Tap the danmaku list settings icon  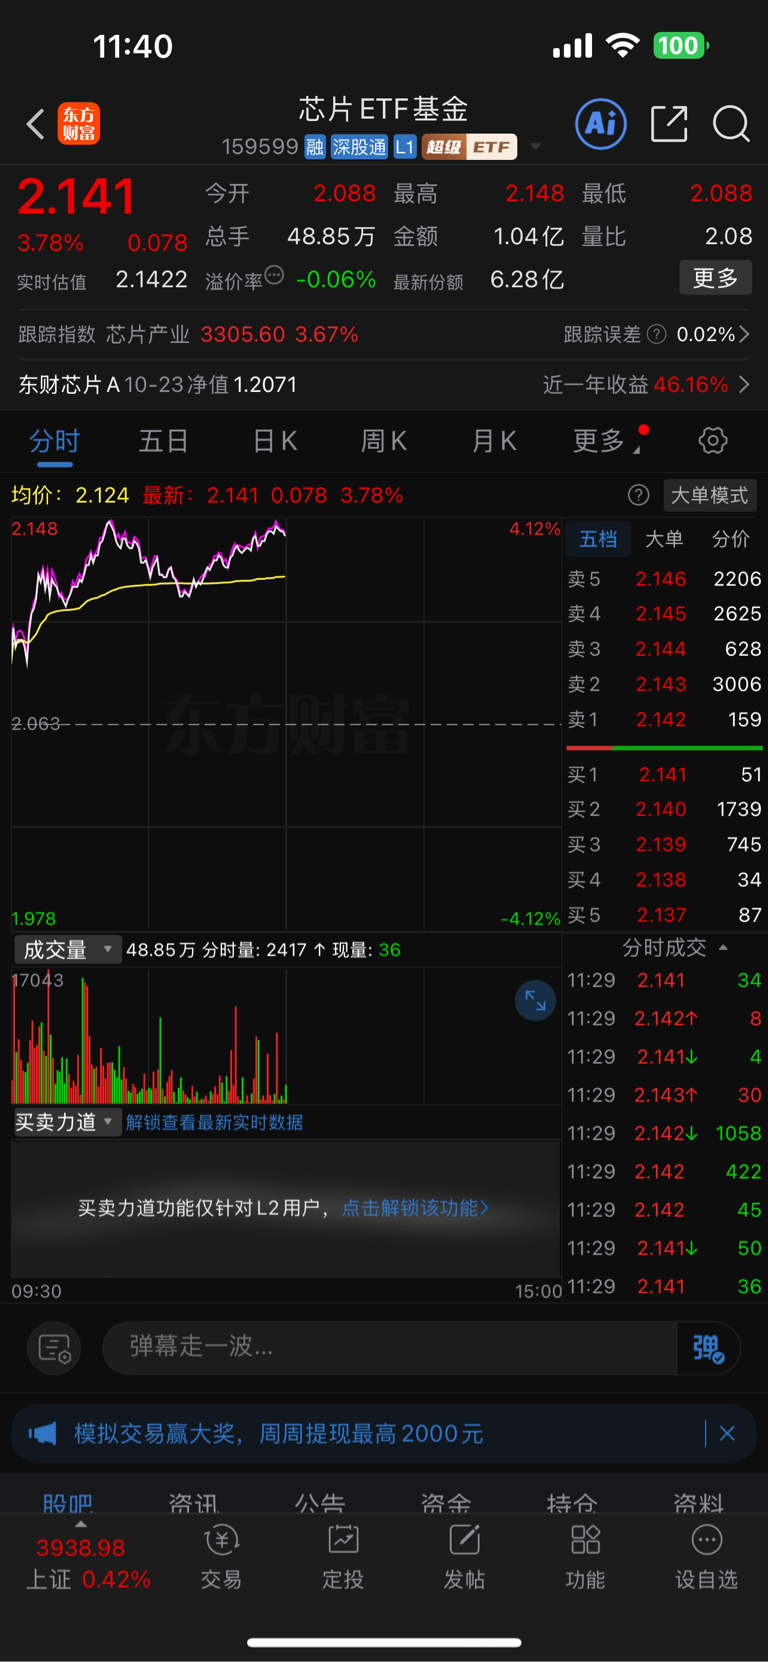tap(54, 1348)
